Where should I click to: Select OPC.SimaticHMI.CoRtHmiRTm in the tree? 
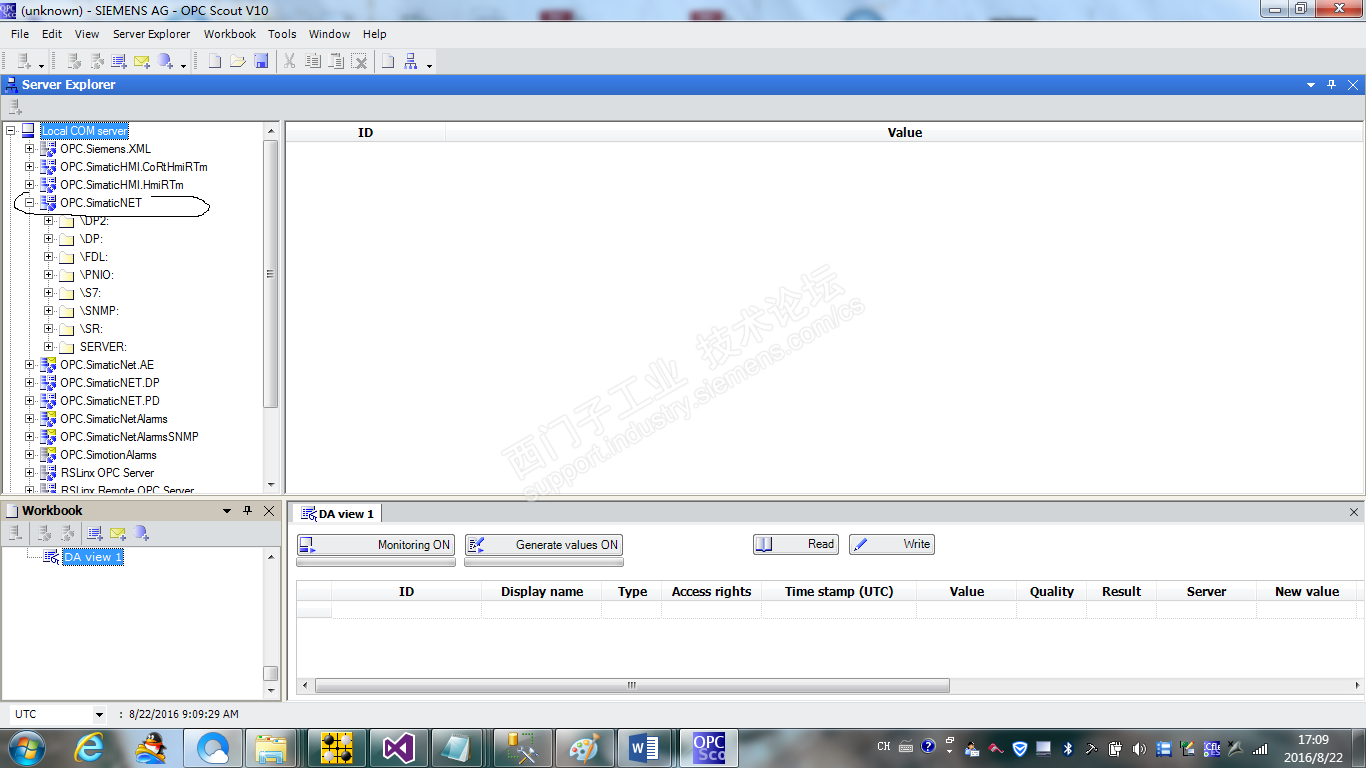pyautogui.click(x=134, y=167)
